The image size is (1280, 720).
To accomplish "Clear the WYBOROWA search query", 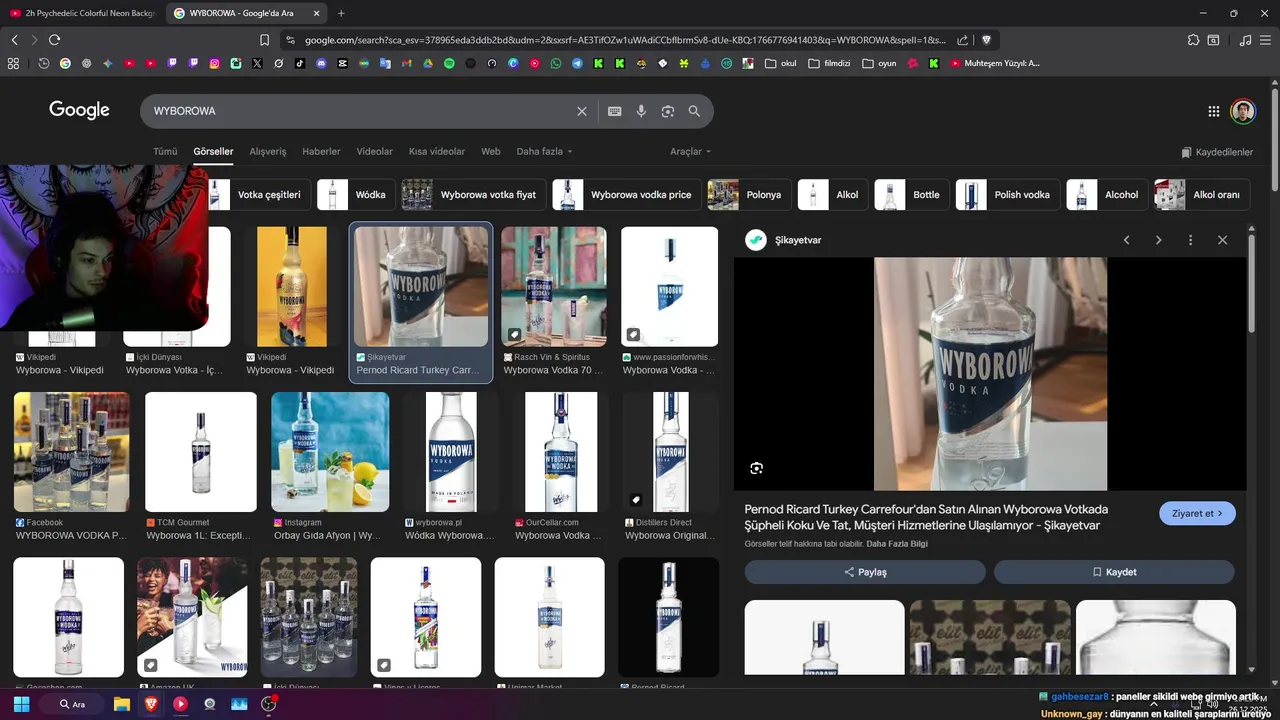I will (x=581, y=111).
